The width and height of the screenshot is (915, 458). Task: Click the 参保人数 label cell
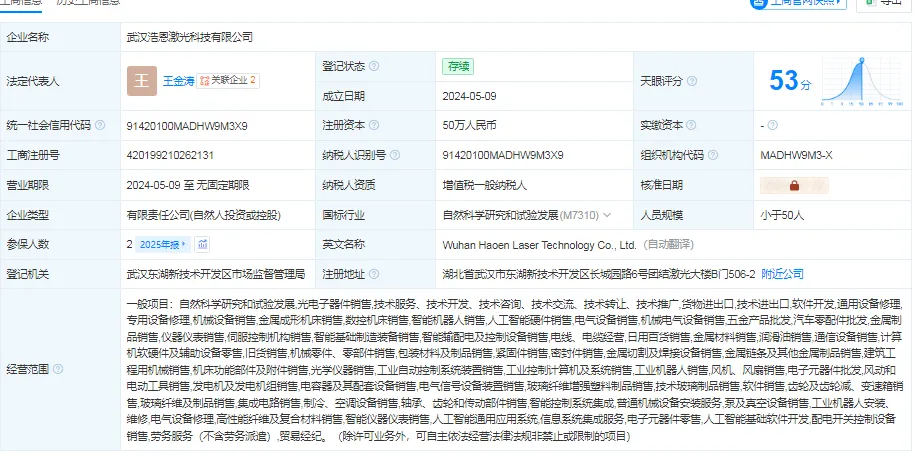point(61,244)
